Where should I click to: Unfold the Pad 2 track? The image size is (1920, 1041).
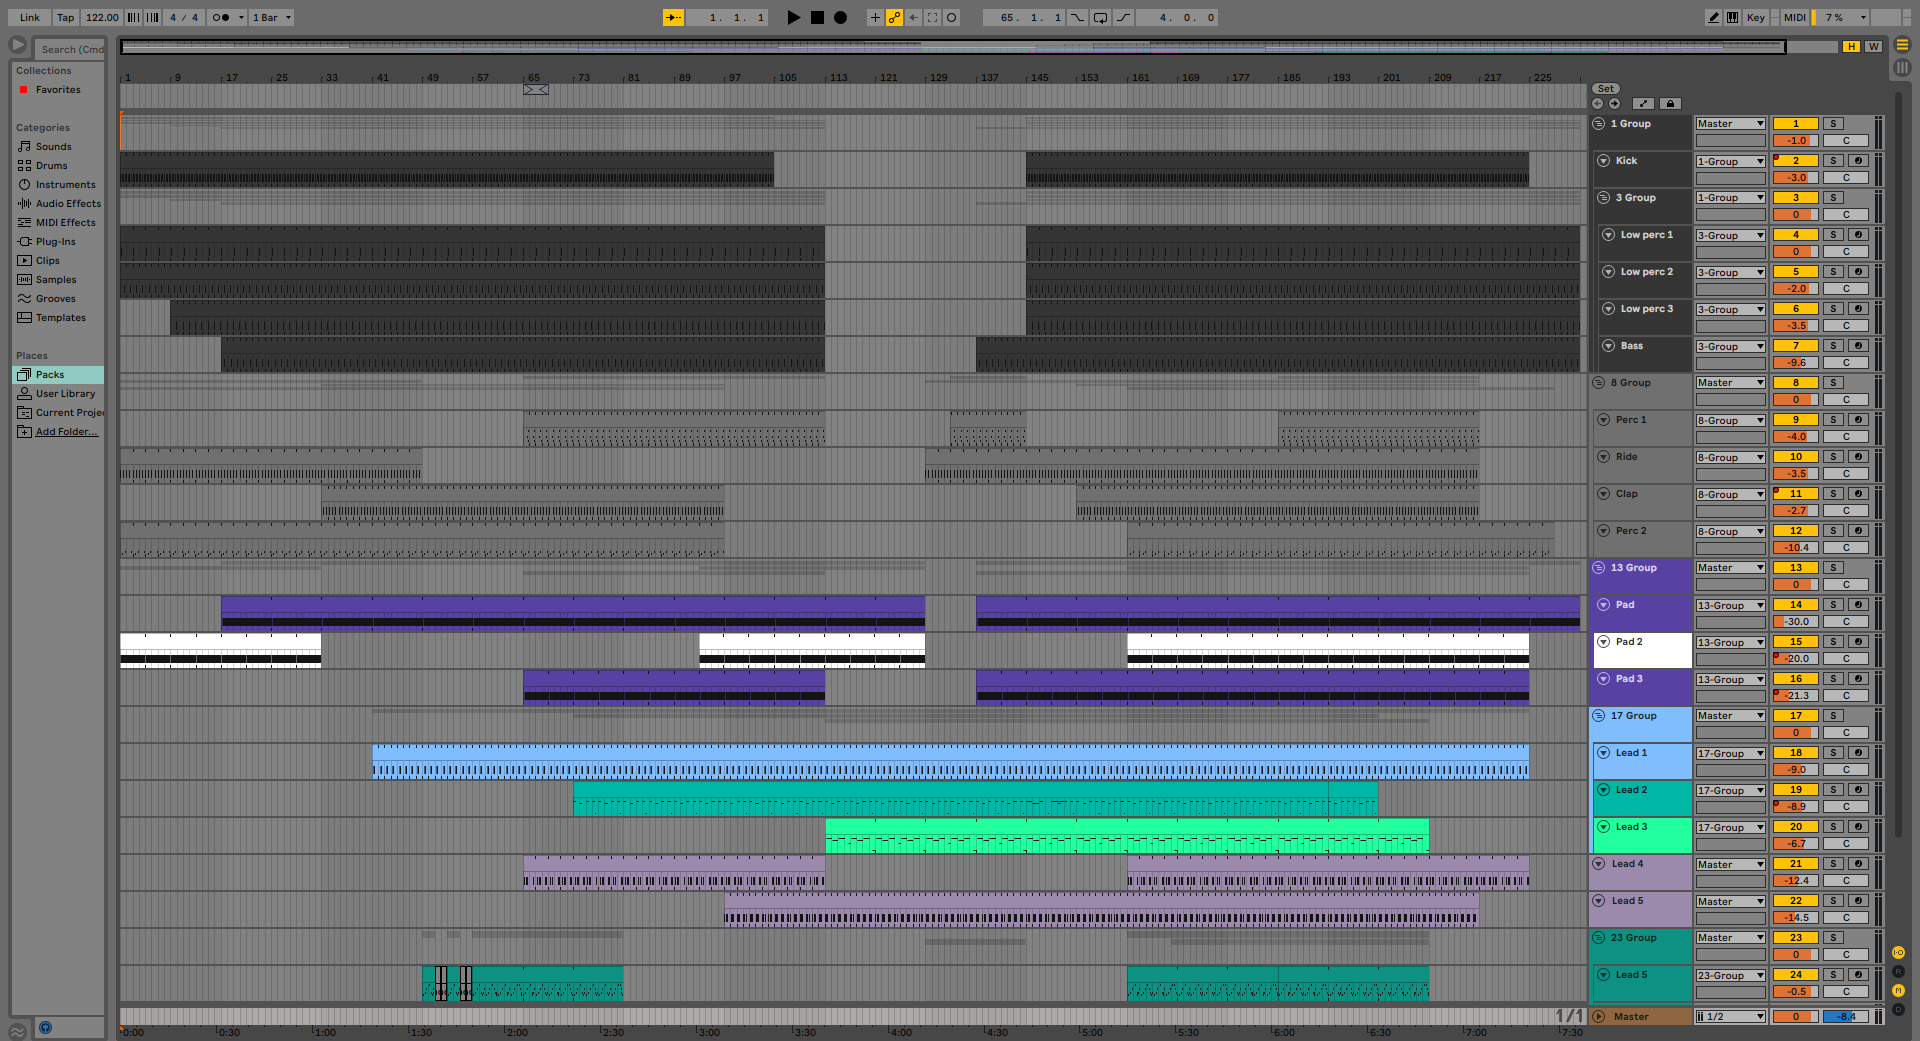[x=1604, y=642]
